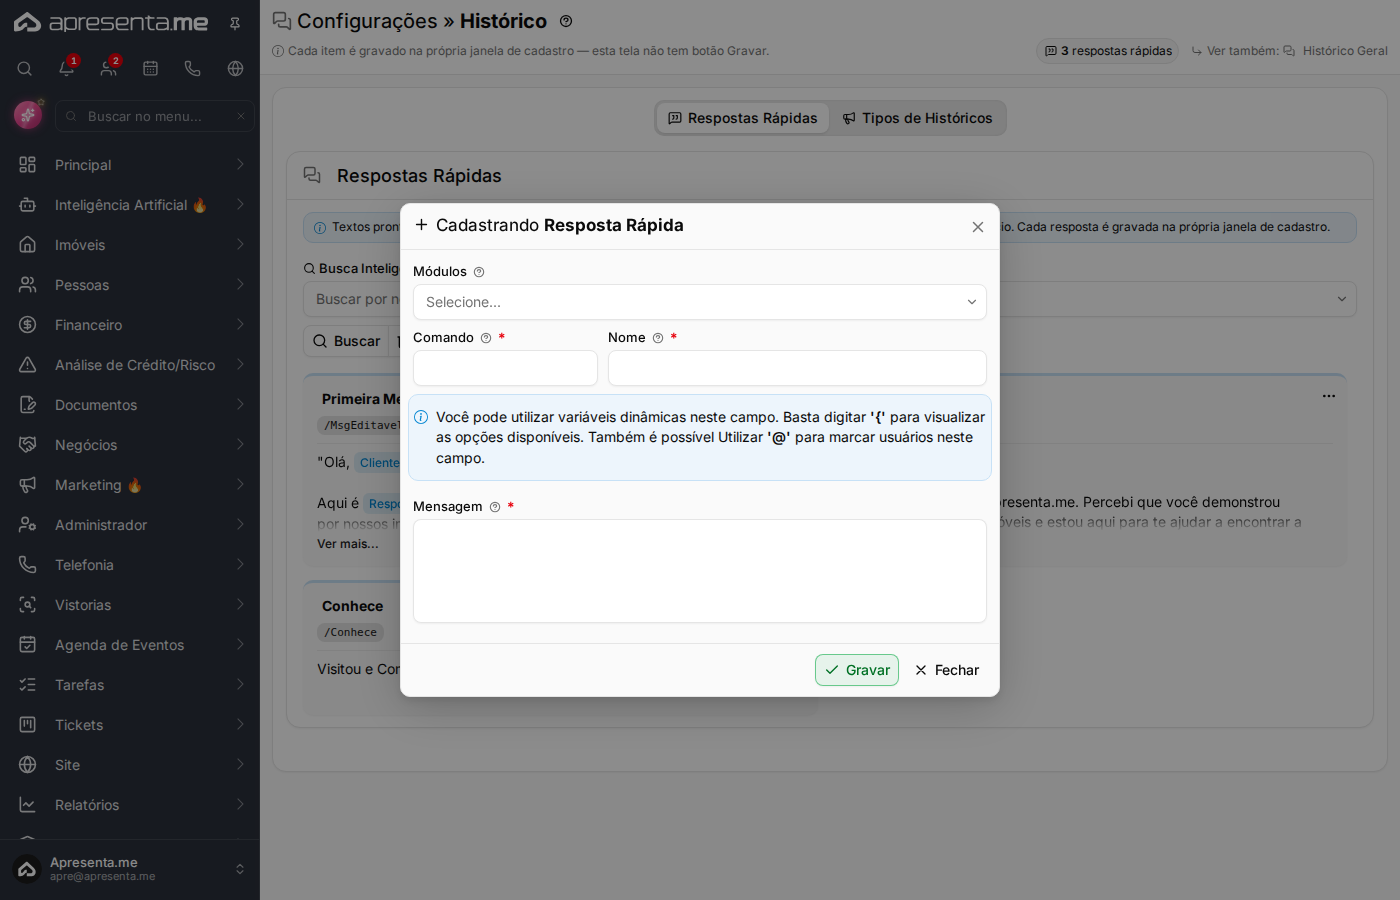Open the notifications bell icon
This screenshot has width=1400, height=900.
point(67,68)
